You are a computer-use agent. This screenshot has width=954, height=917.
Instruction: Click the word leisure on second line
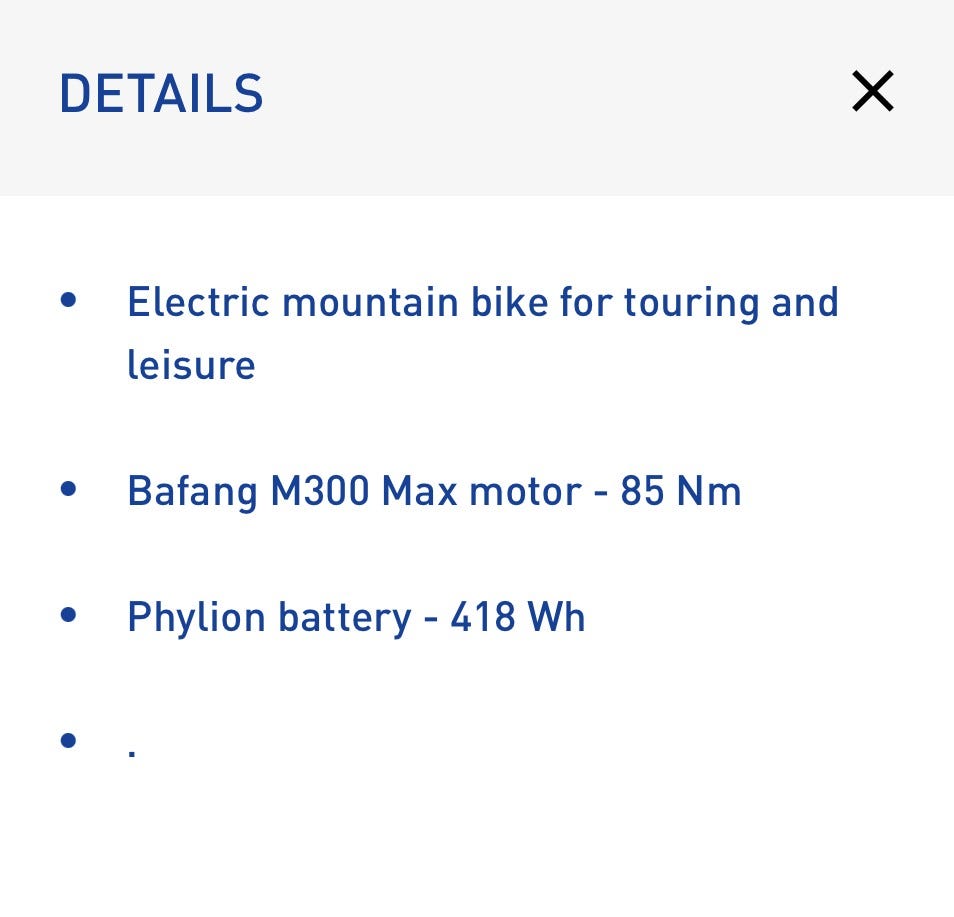coord(191,365)
